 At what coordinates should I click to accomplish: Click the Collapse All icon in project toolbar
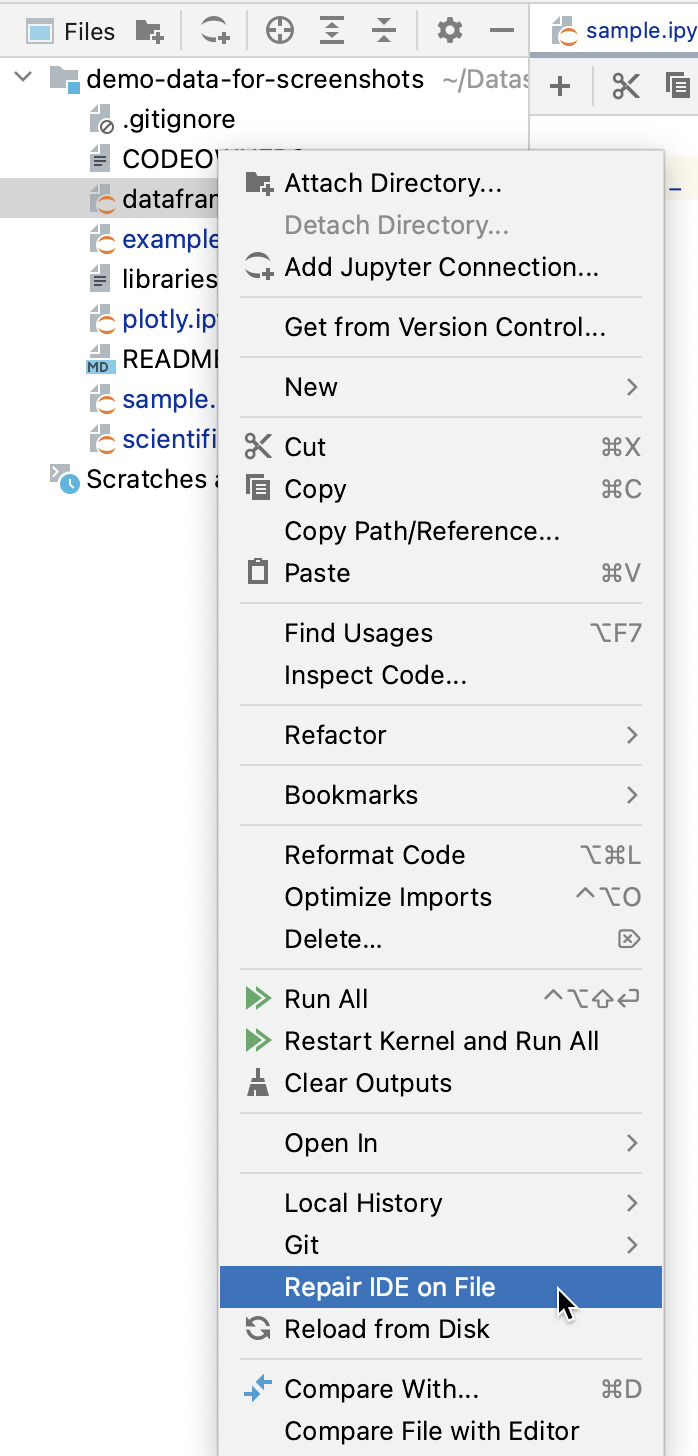click(x=384, y=30)
